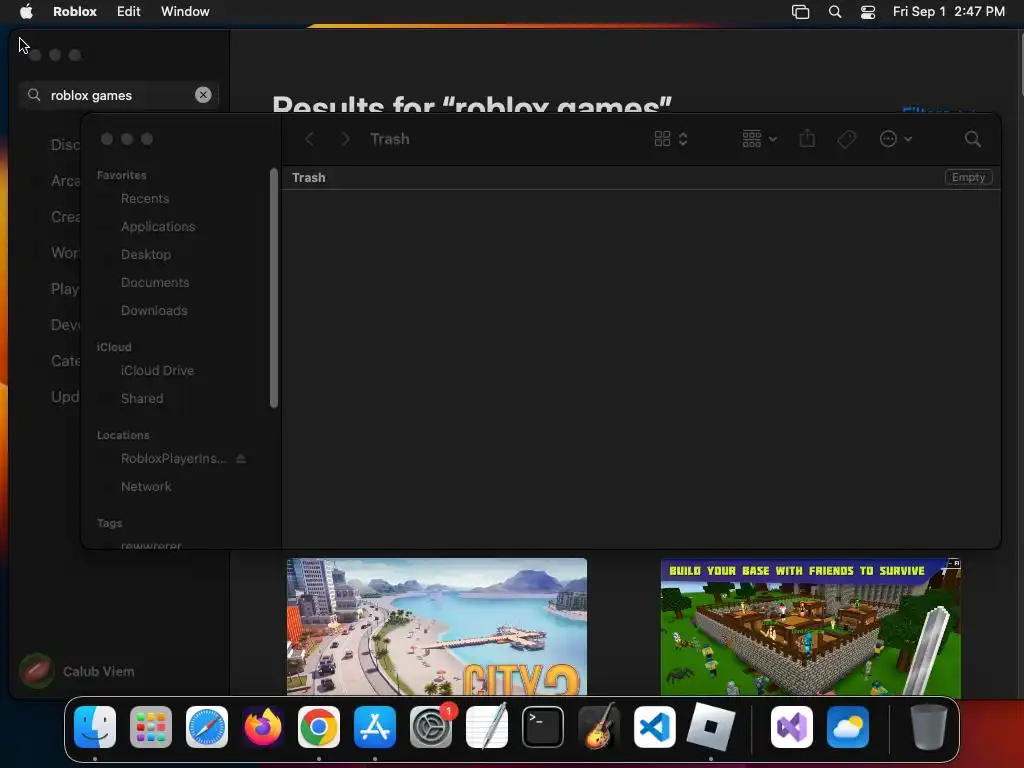
Task: Open the Edit menu
Action: (129, 12)
